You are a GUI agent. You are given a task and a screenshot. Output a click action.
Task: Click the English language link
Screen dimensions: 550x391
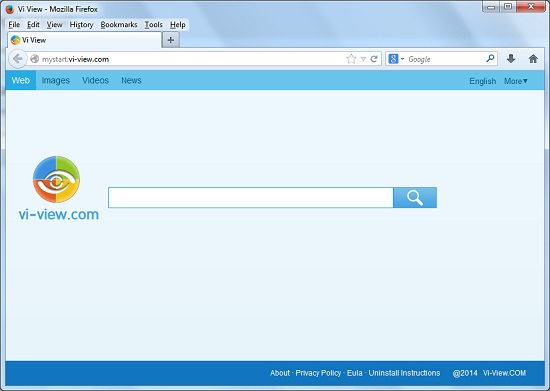(483, 81)
